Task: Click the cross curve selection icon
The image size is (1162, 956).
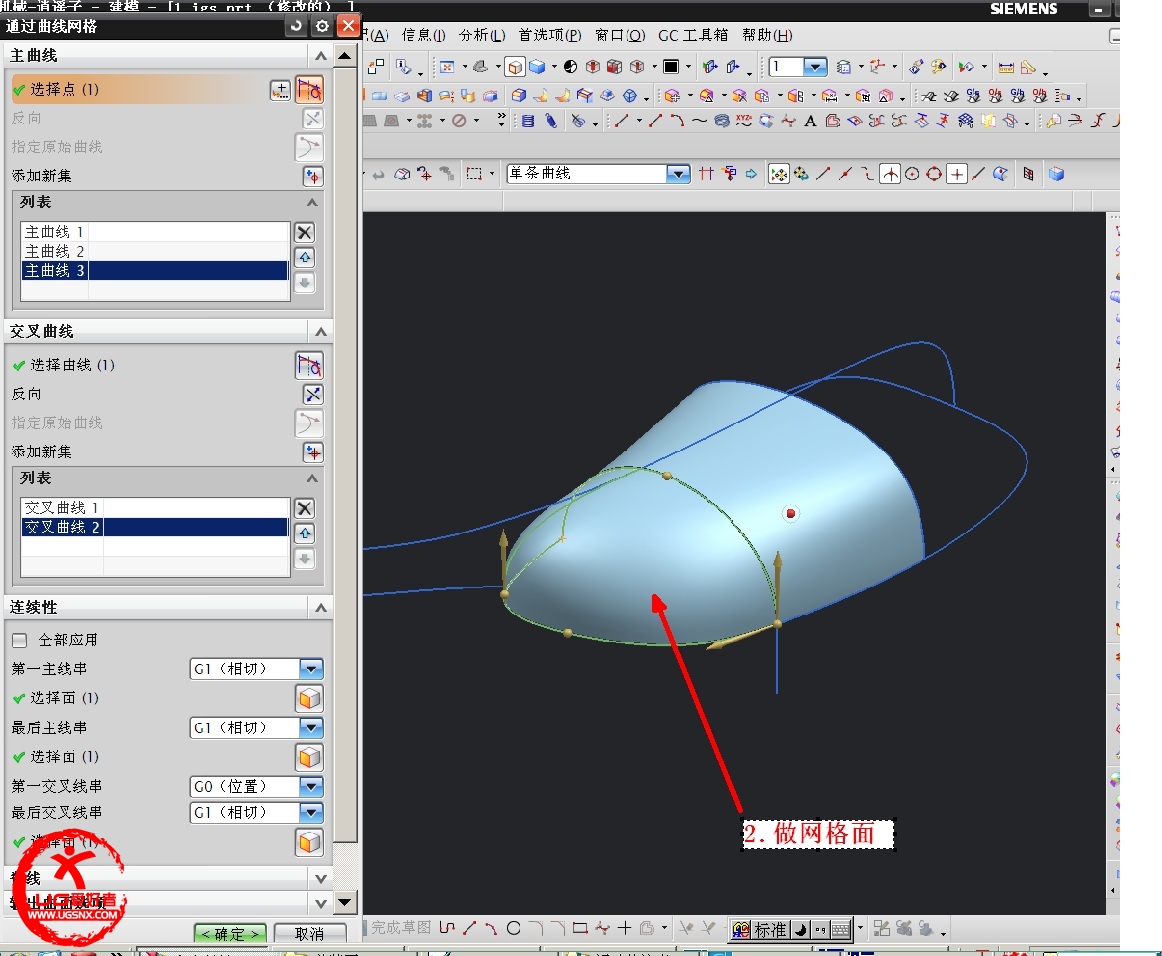Action: click(309, 365)
